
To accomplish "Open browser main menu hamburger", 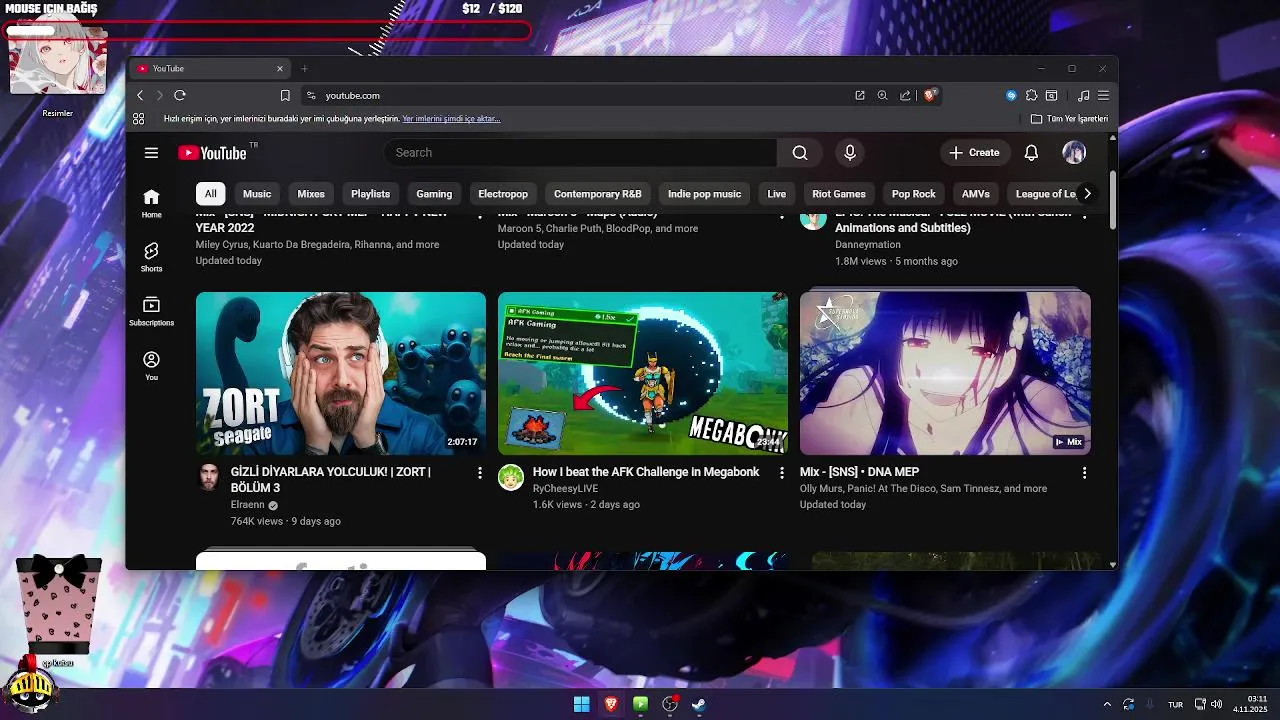I will pos(1103,95).
